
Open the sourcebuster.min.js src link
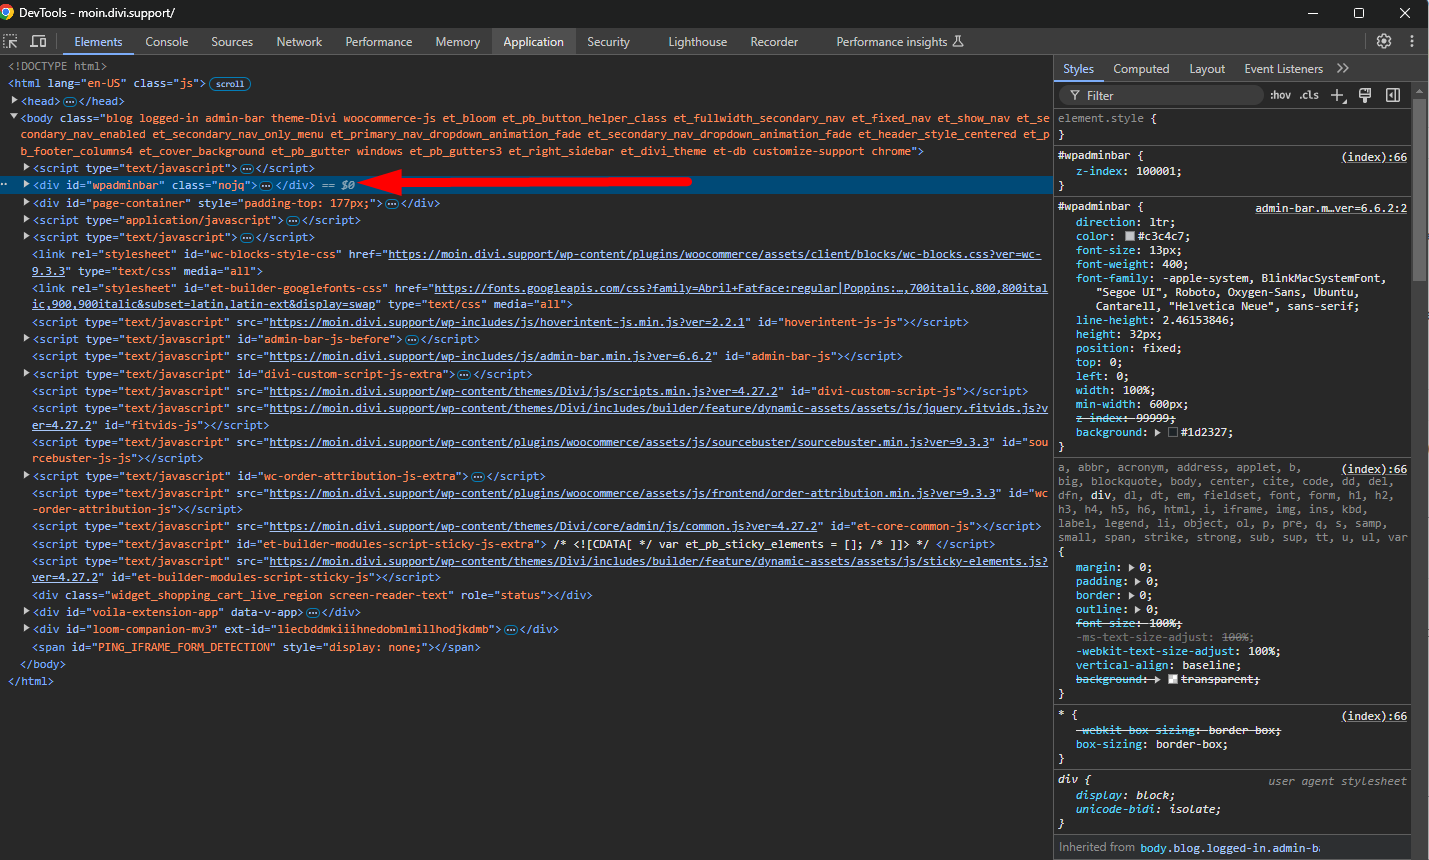point(630,442)
